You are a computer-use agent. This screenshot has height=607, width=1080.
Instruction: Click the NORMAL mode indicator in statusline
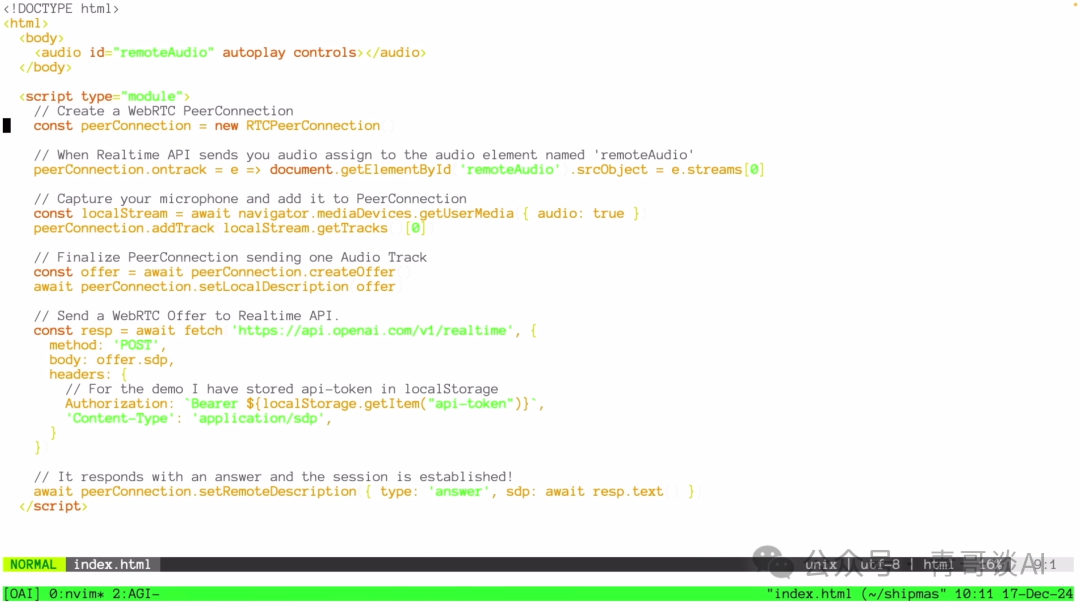(34, 565)
